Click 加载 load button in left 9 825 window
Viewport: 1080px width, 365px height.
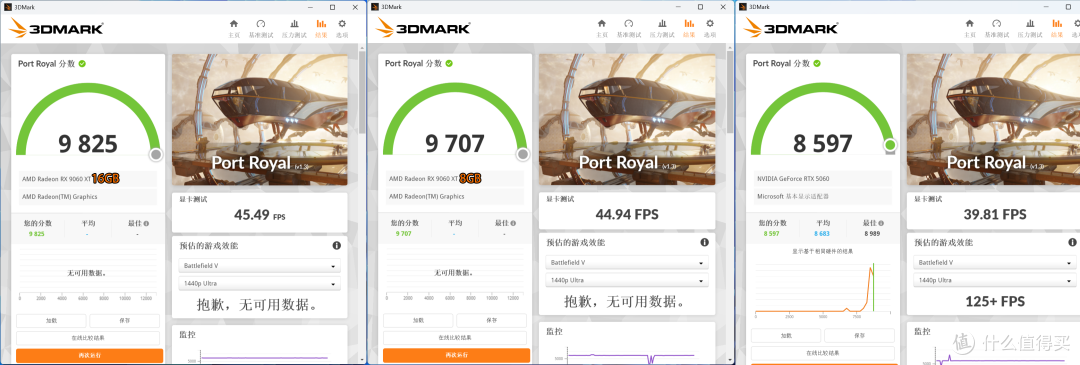click(51, 321)
